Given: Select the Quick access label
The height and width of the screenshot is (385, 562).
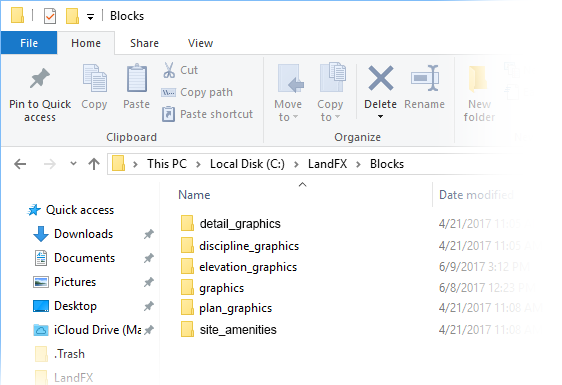Looking at the screenshot, I should coord(80,210).
